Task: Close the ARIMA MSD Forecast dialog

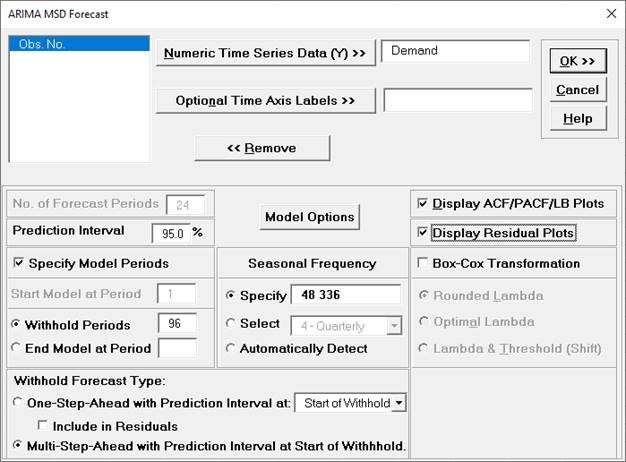Action: tap(611, 14)
